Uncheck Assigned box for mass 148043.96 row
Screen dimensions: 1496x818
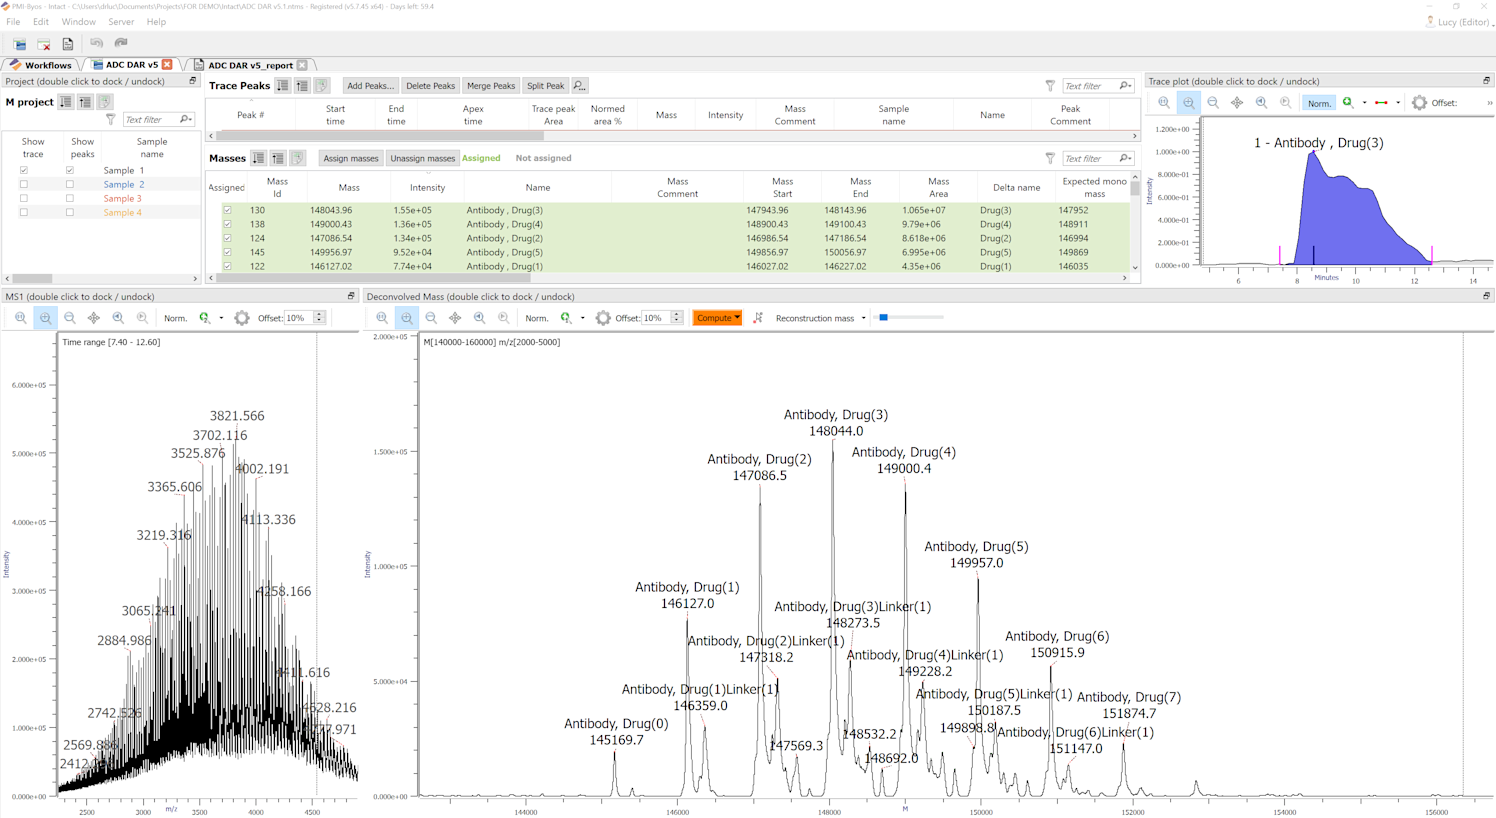[227, 211]
